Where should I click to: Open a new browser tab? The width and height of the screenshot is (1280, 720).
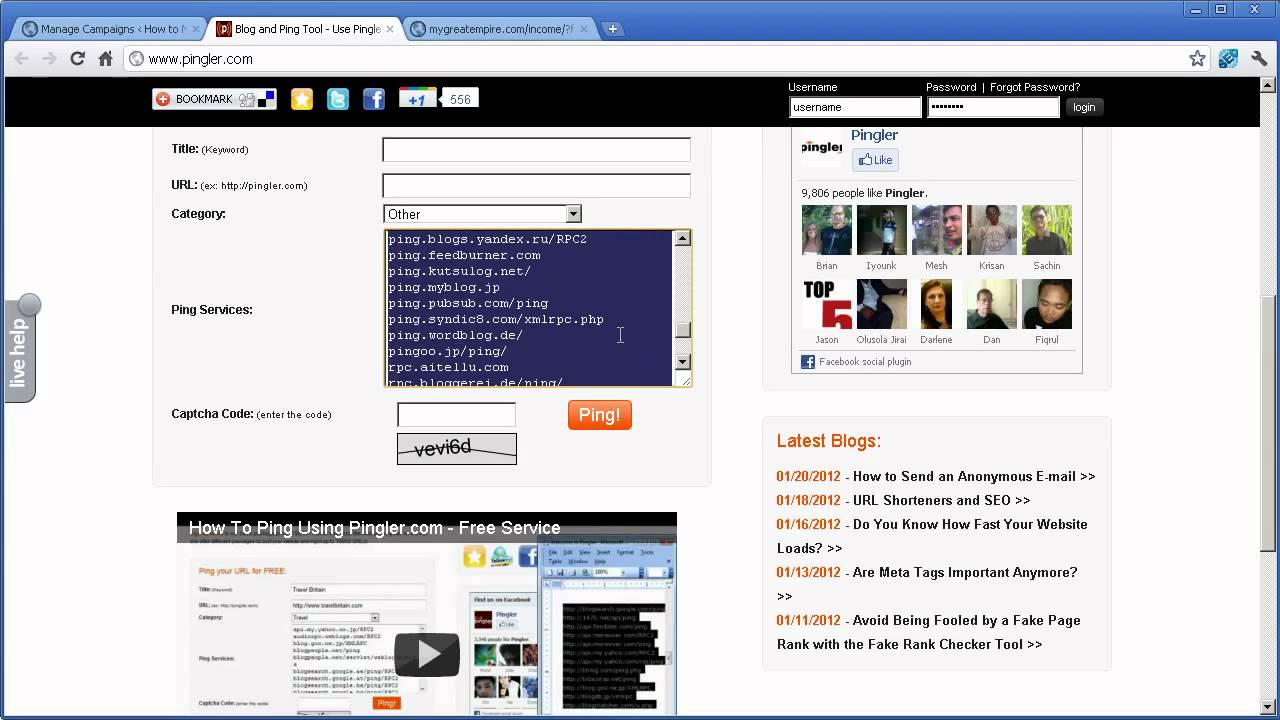612,29
